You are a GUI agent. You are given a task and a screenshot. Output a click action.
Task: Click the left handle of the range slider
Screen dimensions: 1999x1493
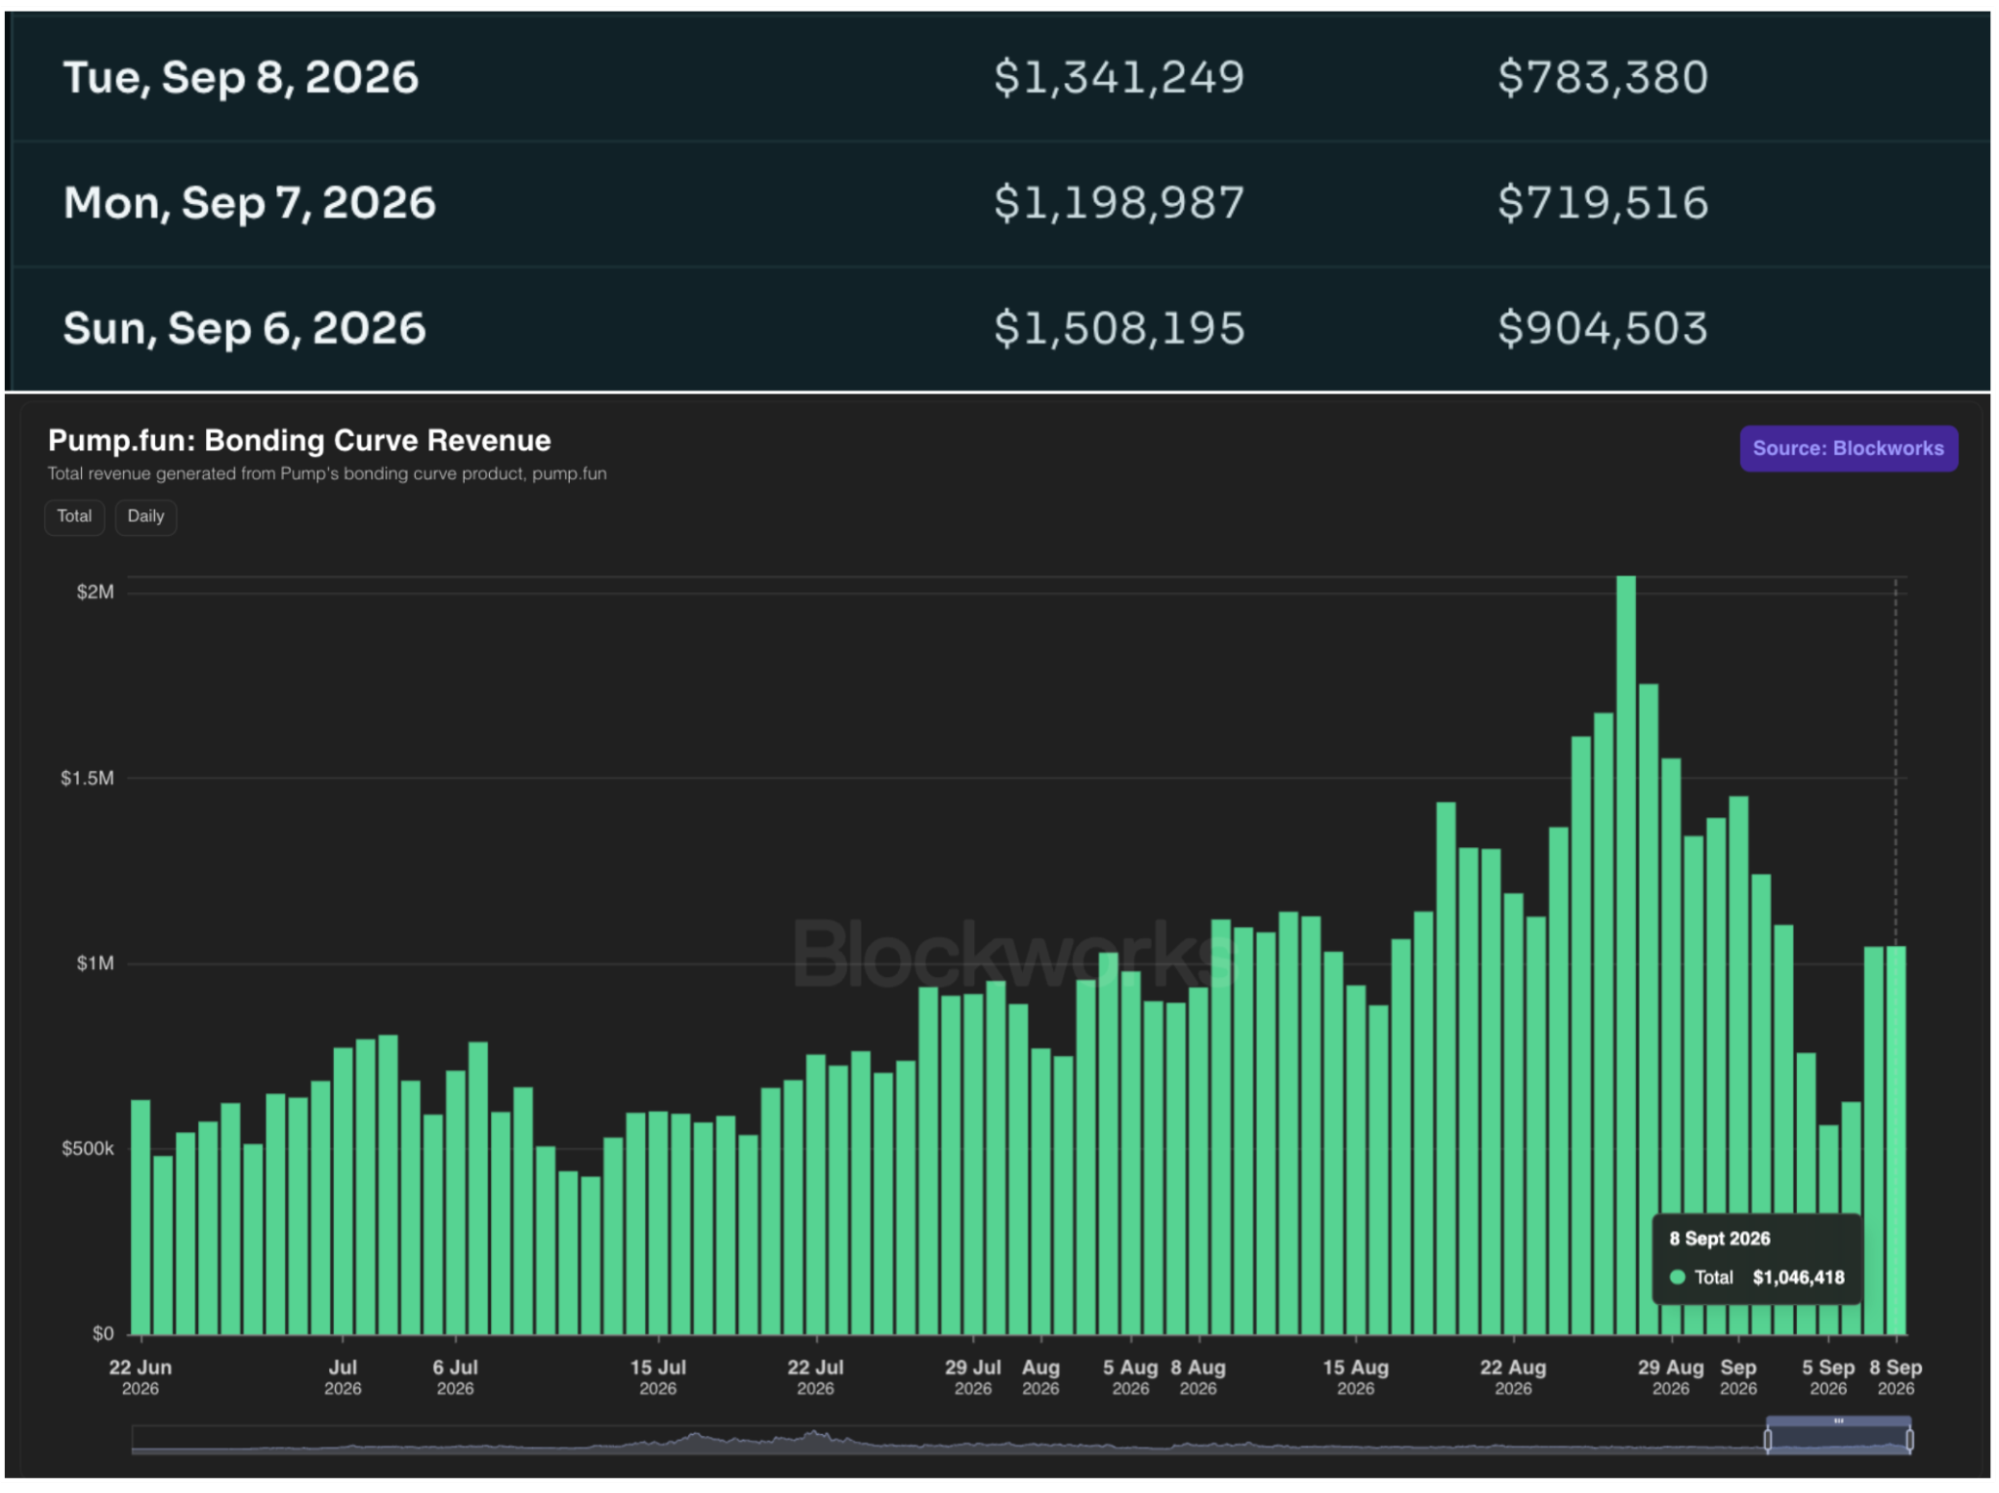pos(1768,1440)
